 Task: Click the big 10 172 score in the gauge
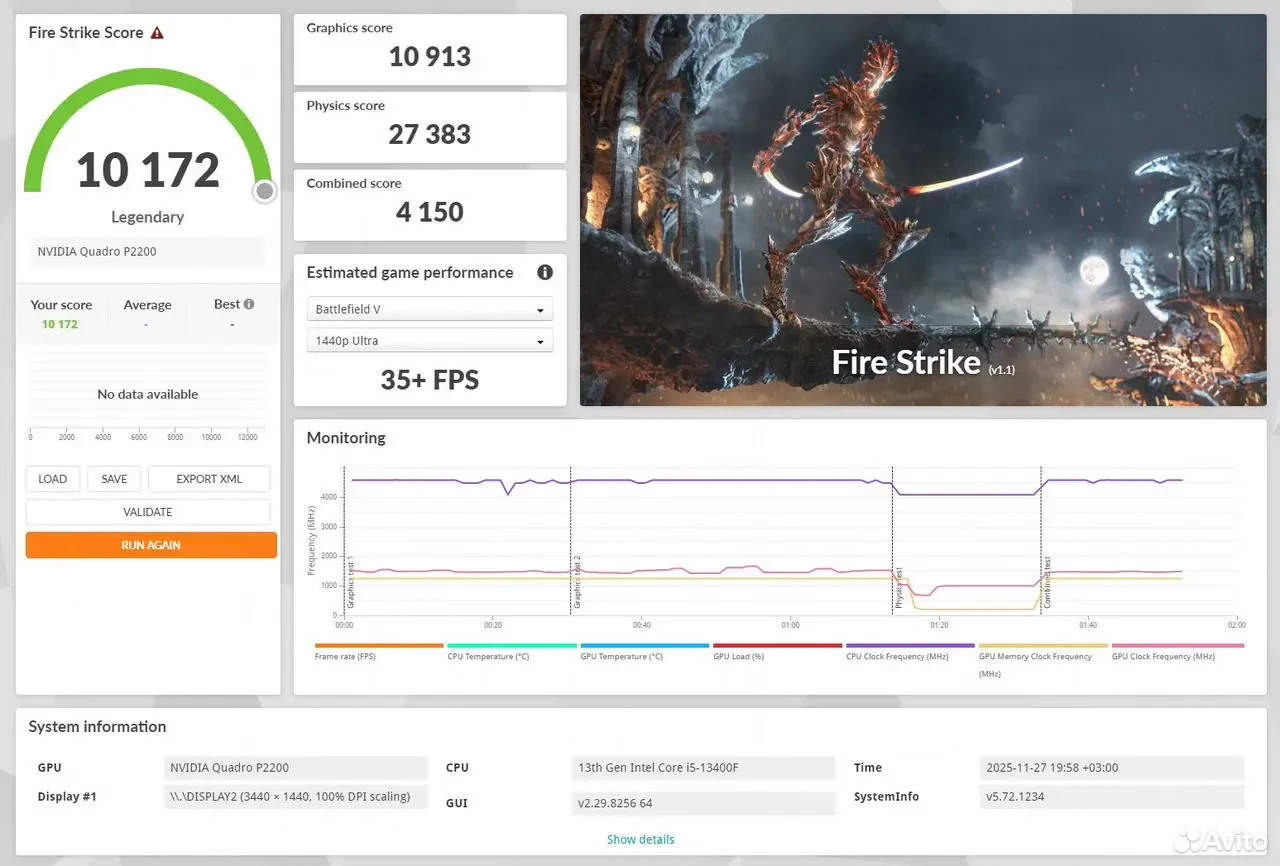coord(148,170)
